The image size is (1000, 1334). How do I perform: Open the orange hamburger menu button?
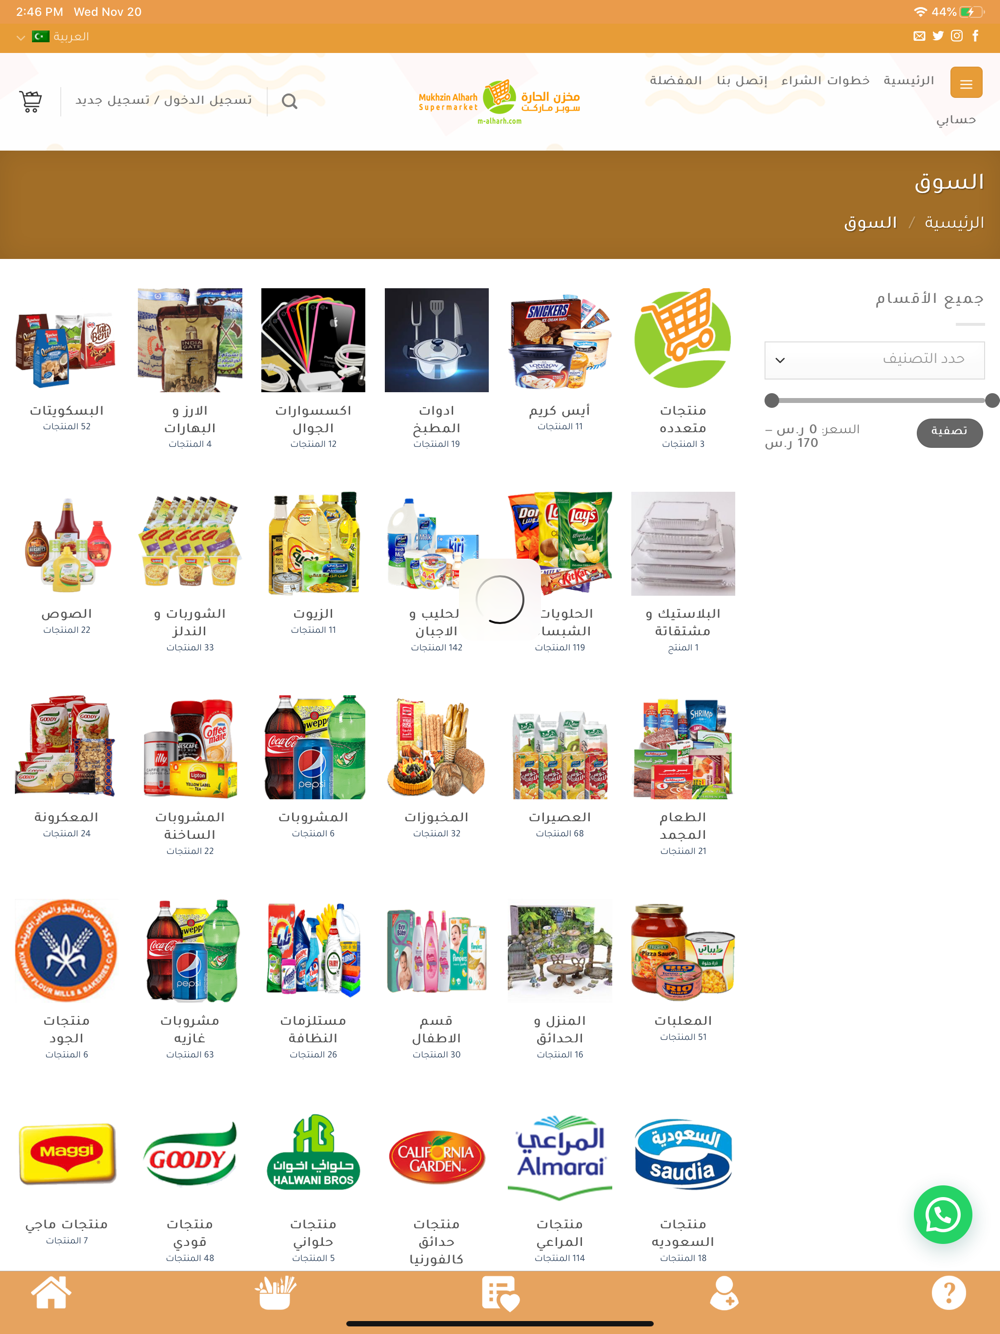coord(966,83)
